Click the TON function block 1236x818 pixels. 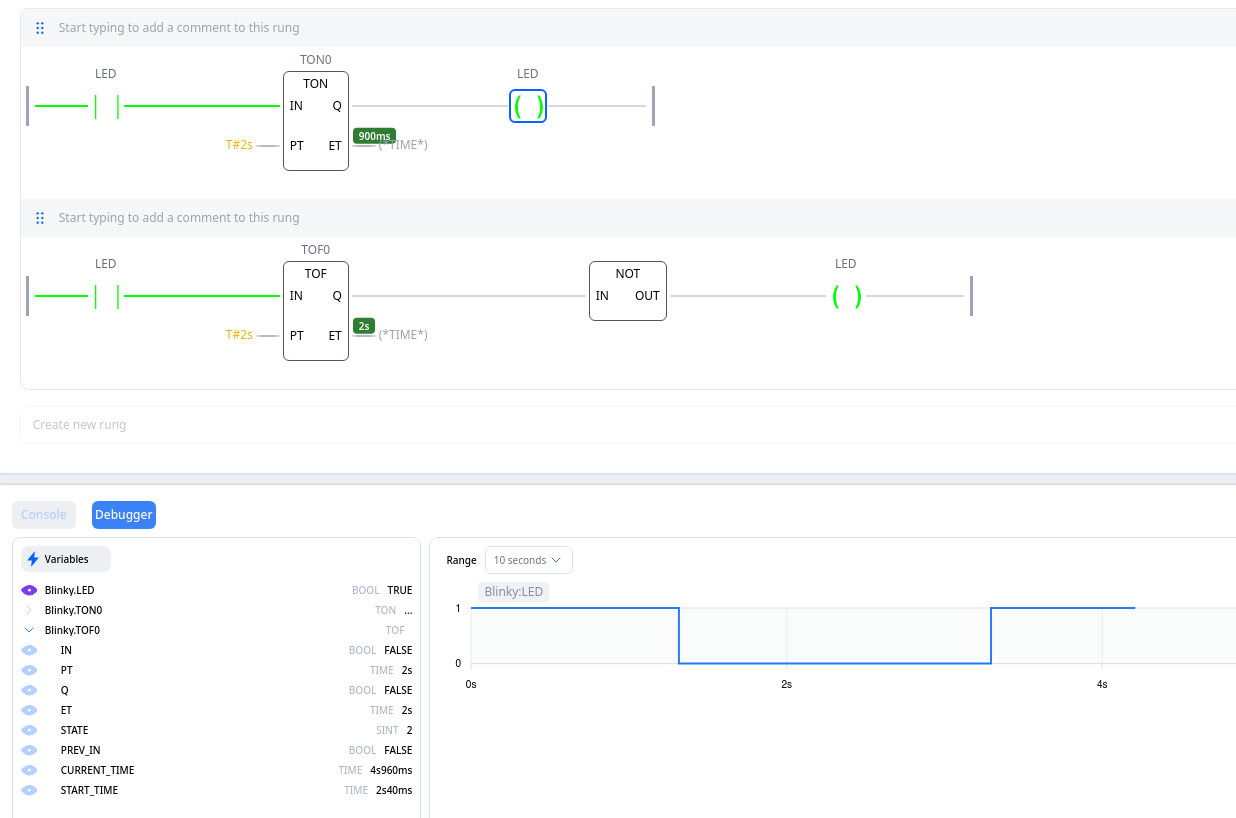coord(316,121)
